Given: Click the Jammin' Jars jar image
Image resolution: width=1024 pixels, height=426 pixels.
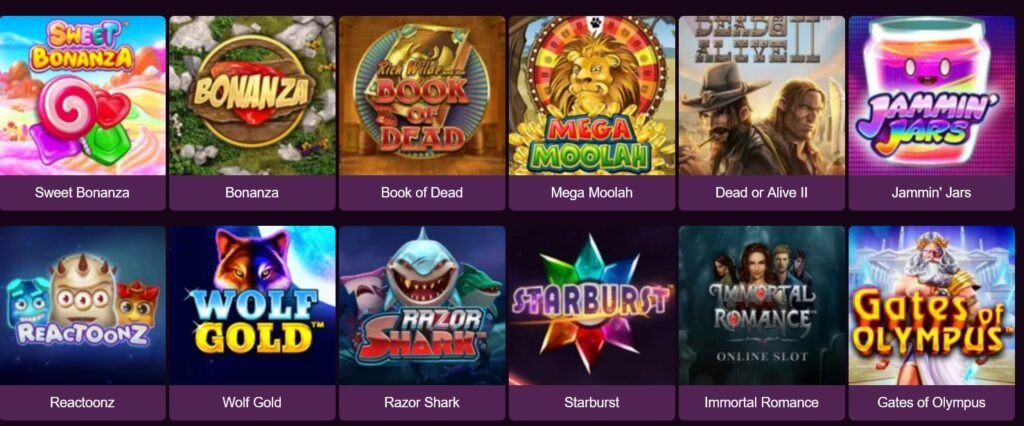Looking at the screenshot, I should pyautogui.click(x=931, y=95).
